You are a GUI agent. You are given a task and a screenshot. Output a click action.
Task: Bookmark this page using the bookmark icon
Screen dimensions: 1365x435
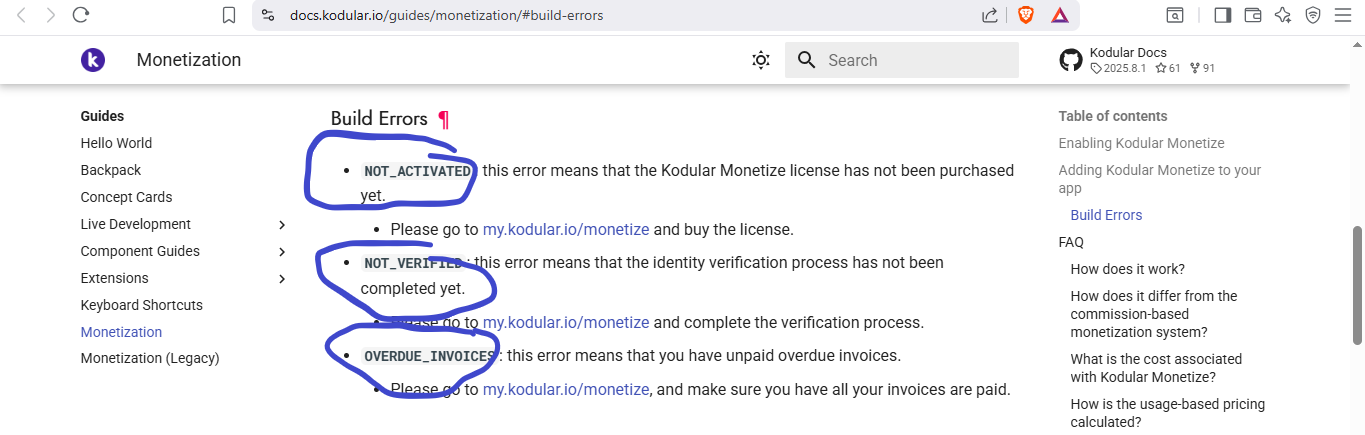click(229, 15)
